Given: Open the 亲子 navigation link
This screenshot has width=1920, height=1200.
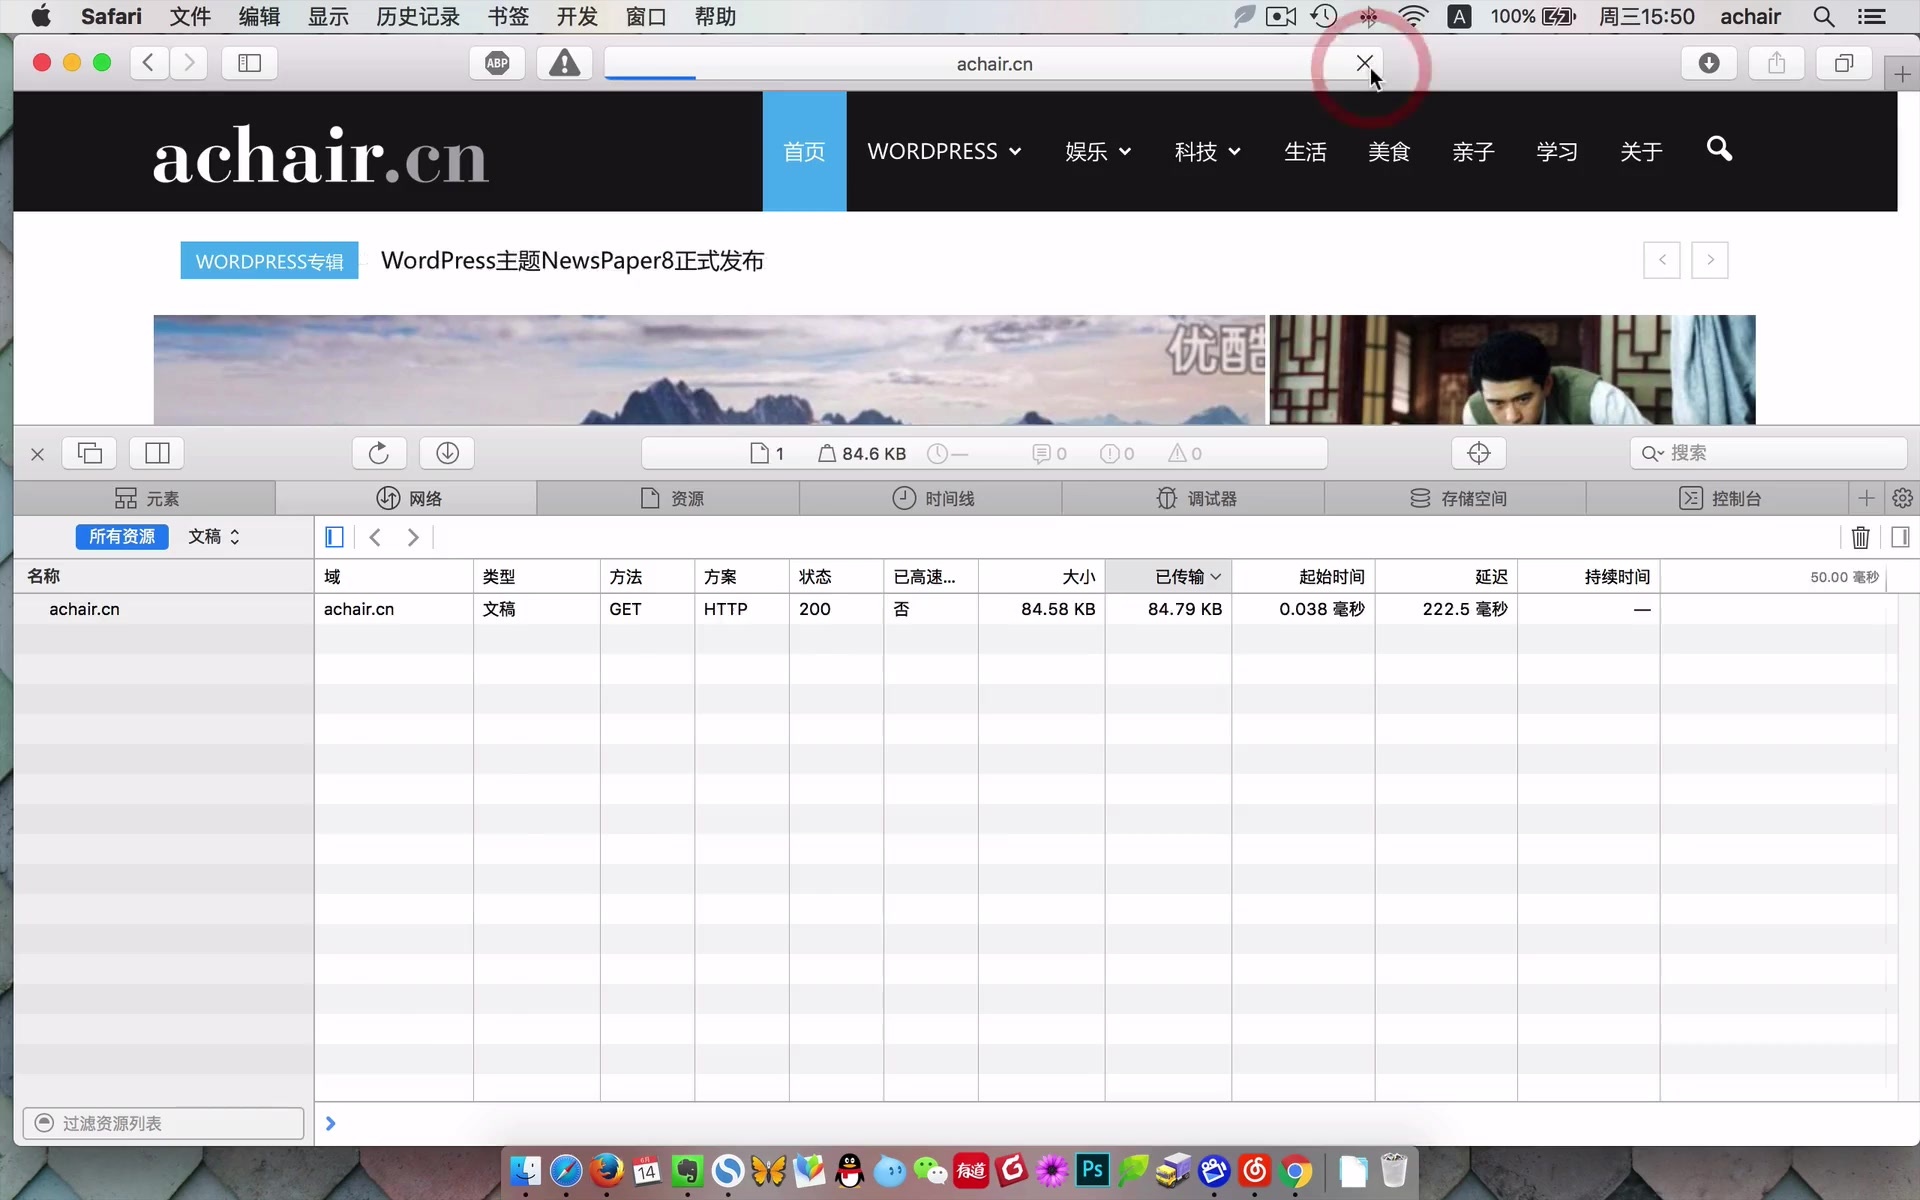Looking at the screenshot, I should tap(1473, 151).
